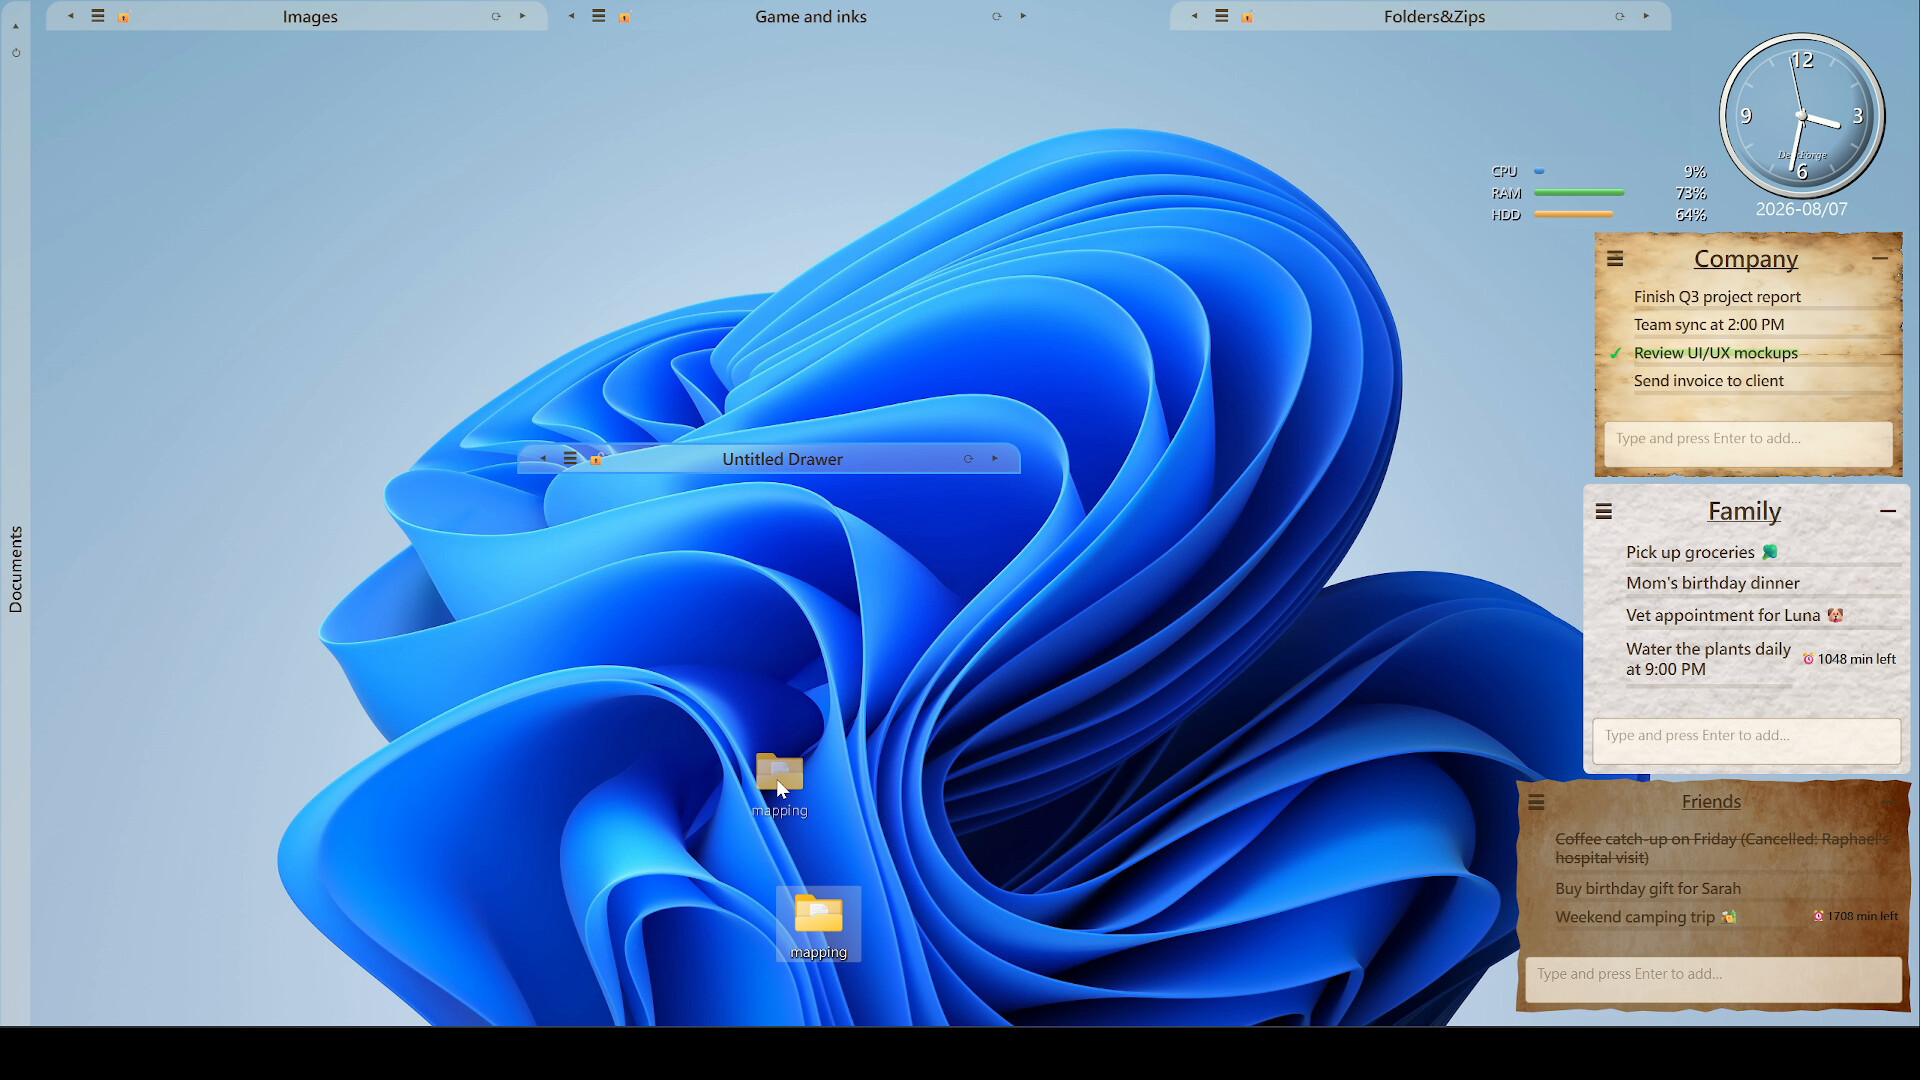Screen dimensions: 1920x1080
Task: Open the hamburger menu of the Images drawer
Action: click(98, 16)
